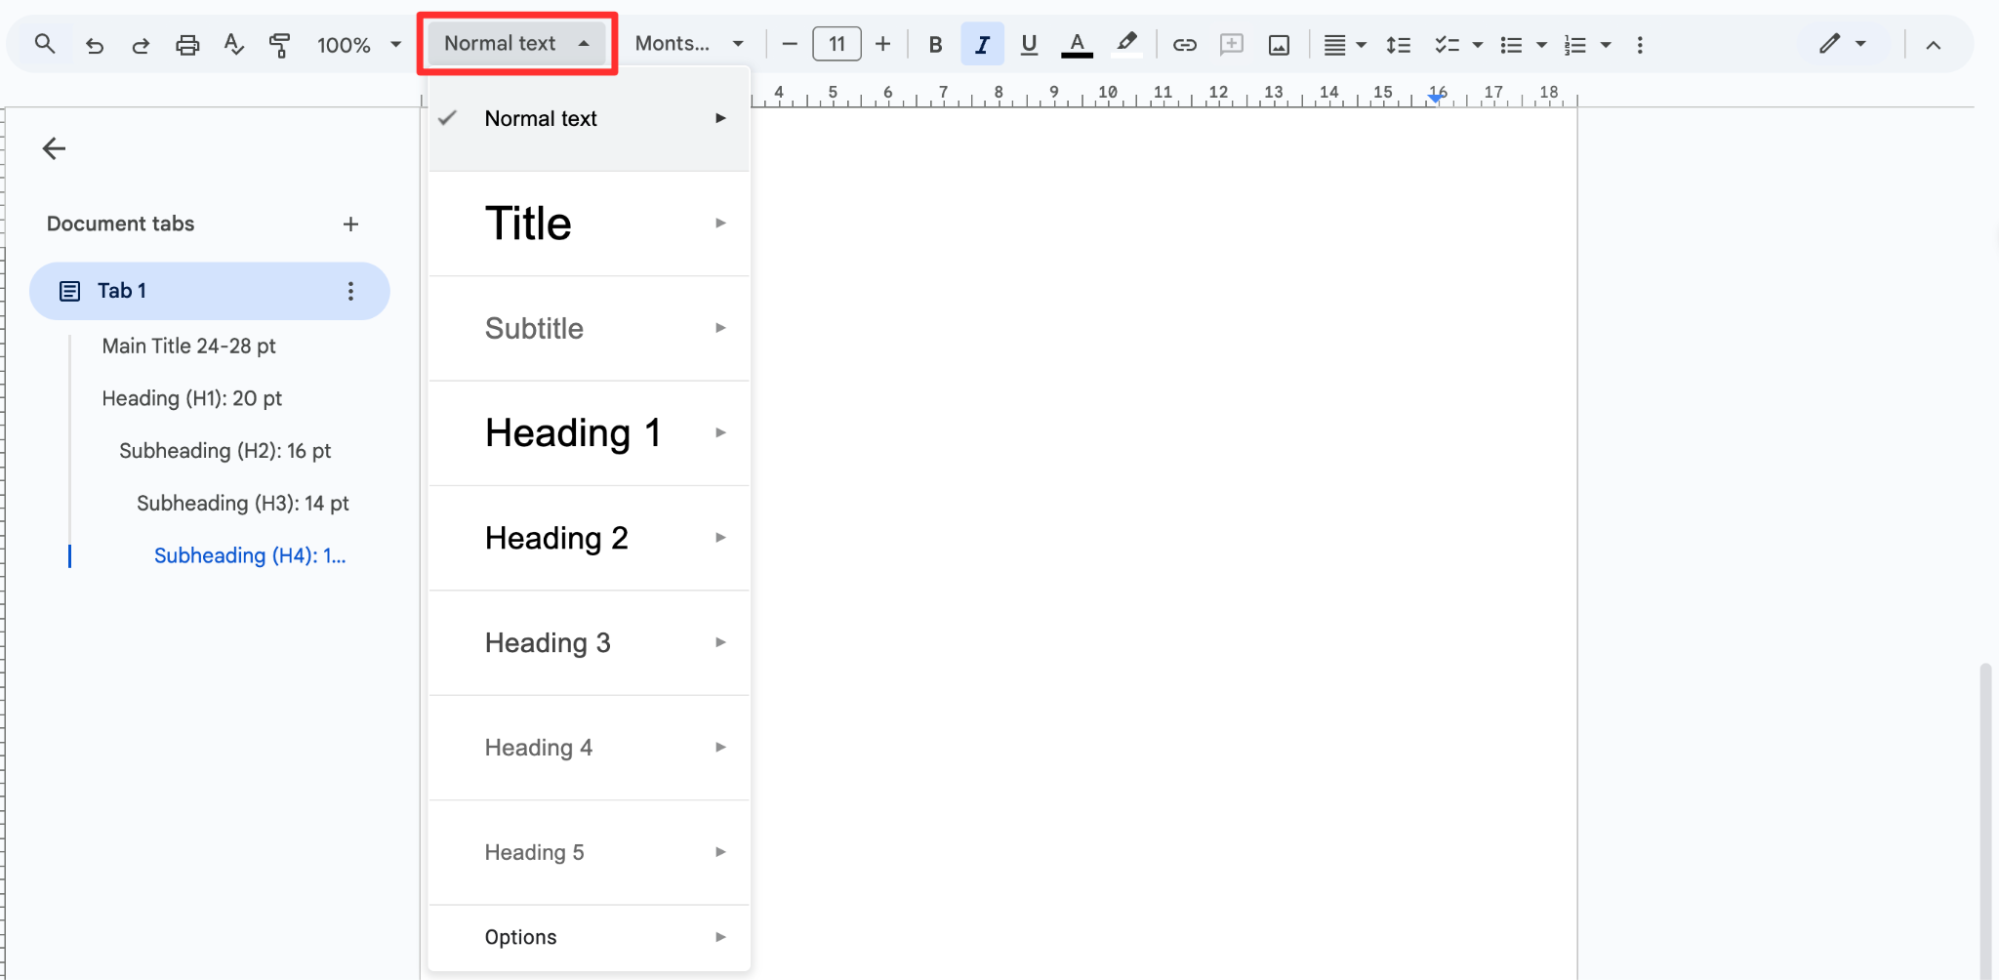The width and height of the screenshot is (1999, 980).
Task: Open the Montserrat font dropdown
Action: click(689, 44)
